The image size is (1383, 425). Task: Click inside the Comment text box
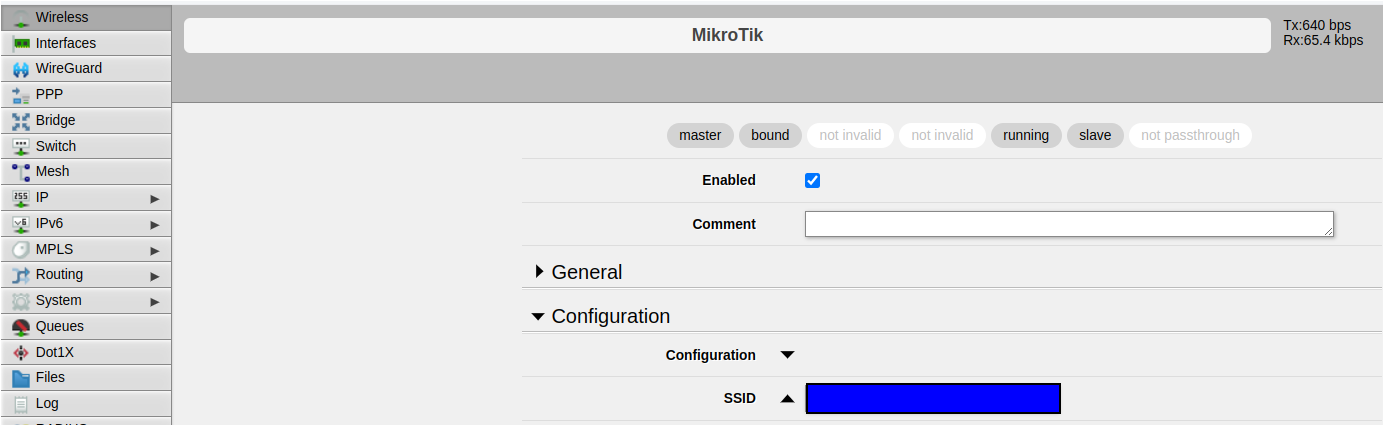pyautogui.click(x=1068, y=224)
